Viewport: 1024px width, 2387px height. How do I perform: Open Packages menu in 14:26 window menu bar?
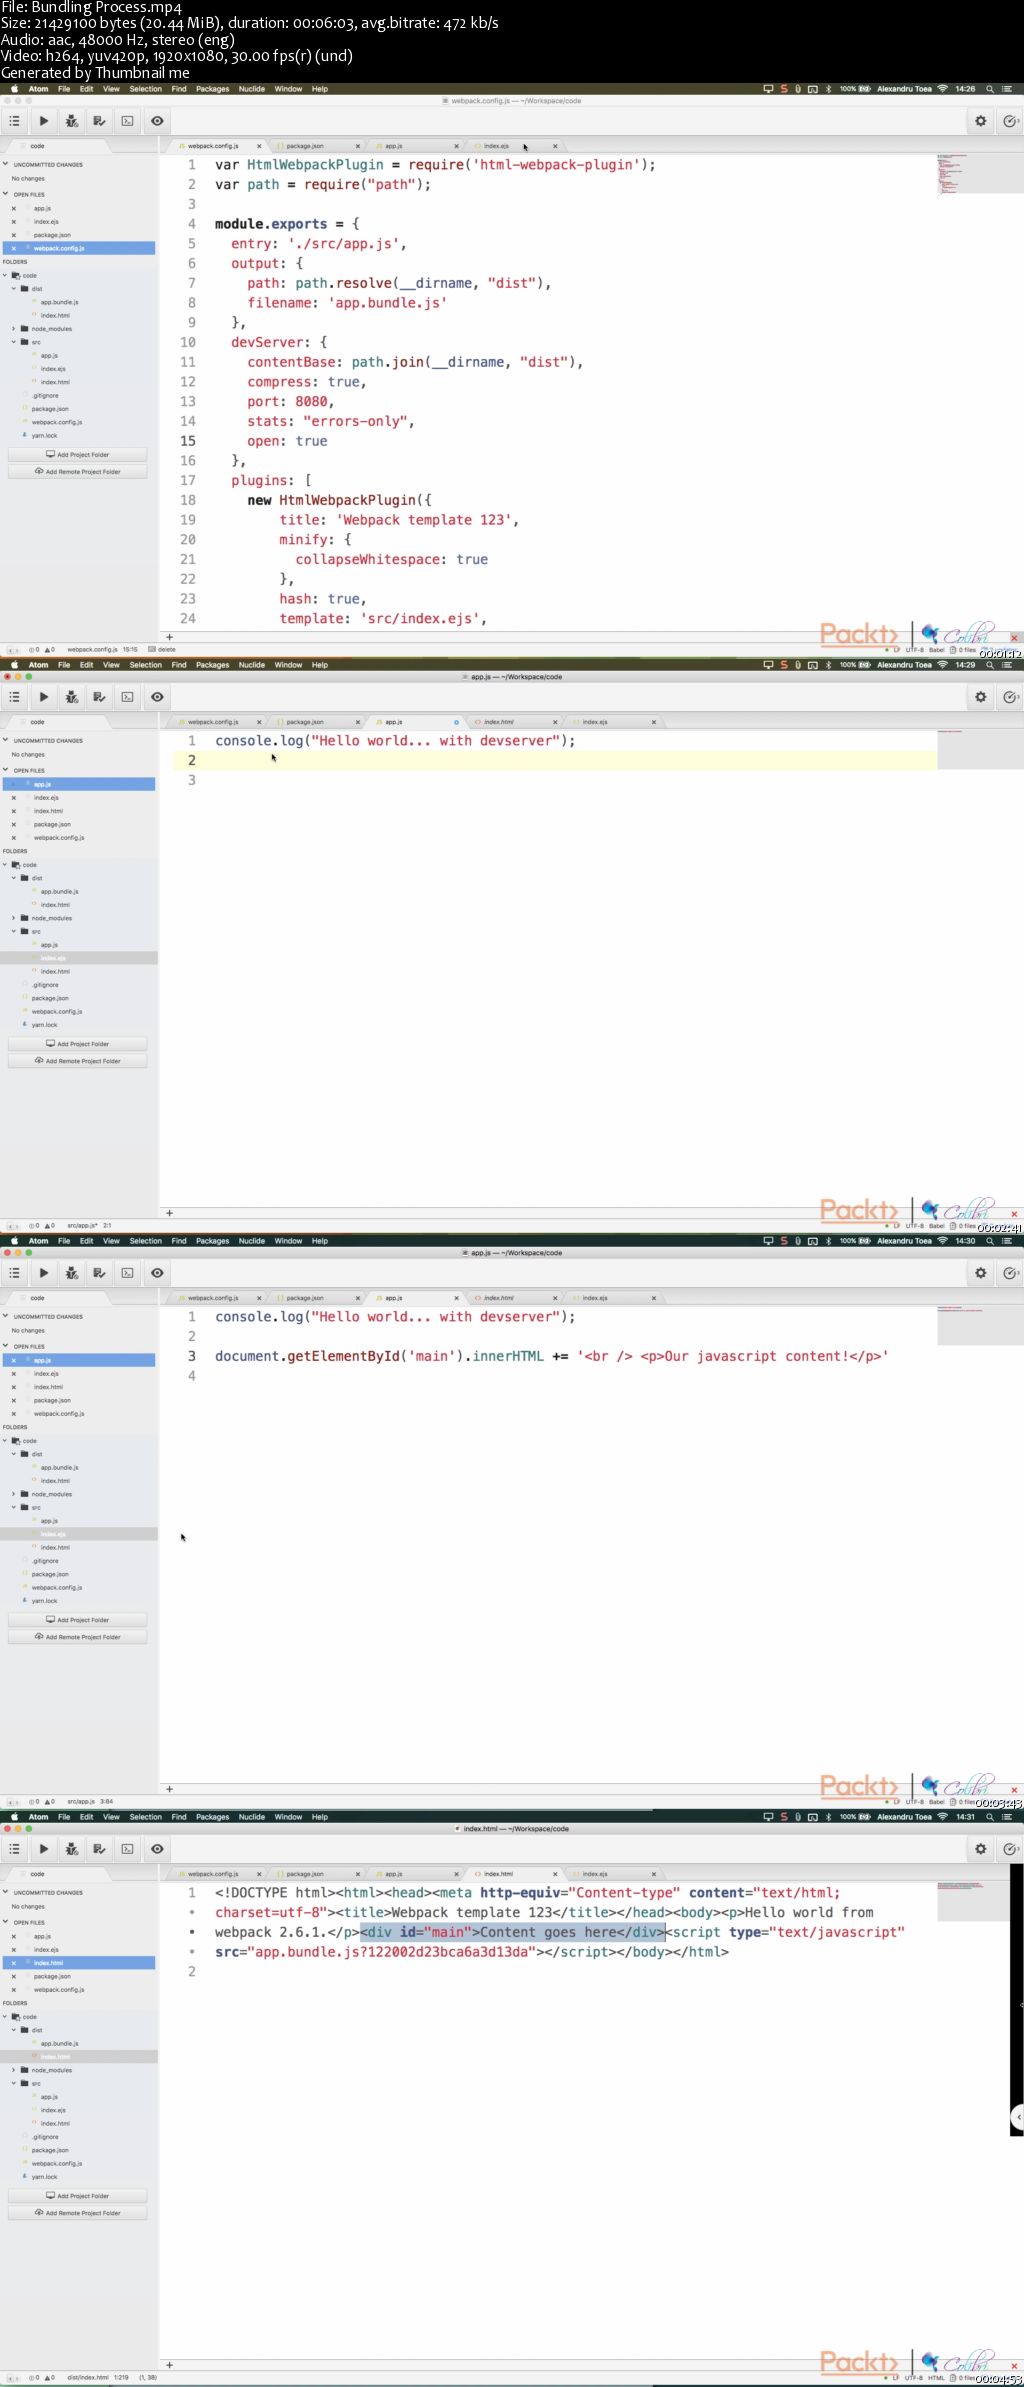[x=213, y=89]
